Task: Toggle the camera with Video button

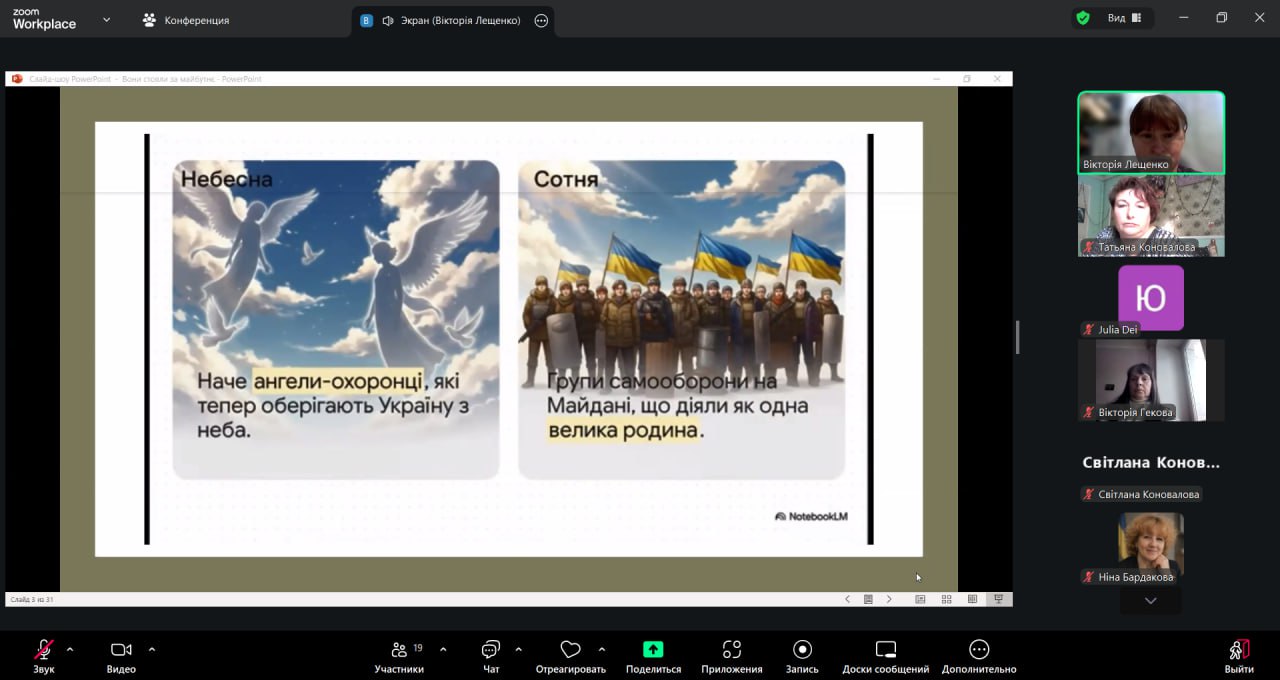Action: point(121,650)
